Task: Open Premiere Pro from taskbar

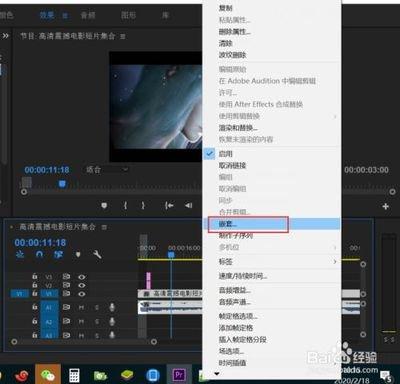Action: tap(179, 375)
